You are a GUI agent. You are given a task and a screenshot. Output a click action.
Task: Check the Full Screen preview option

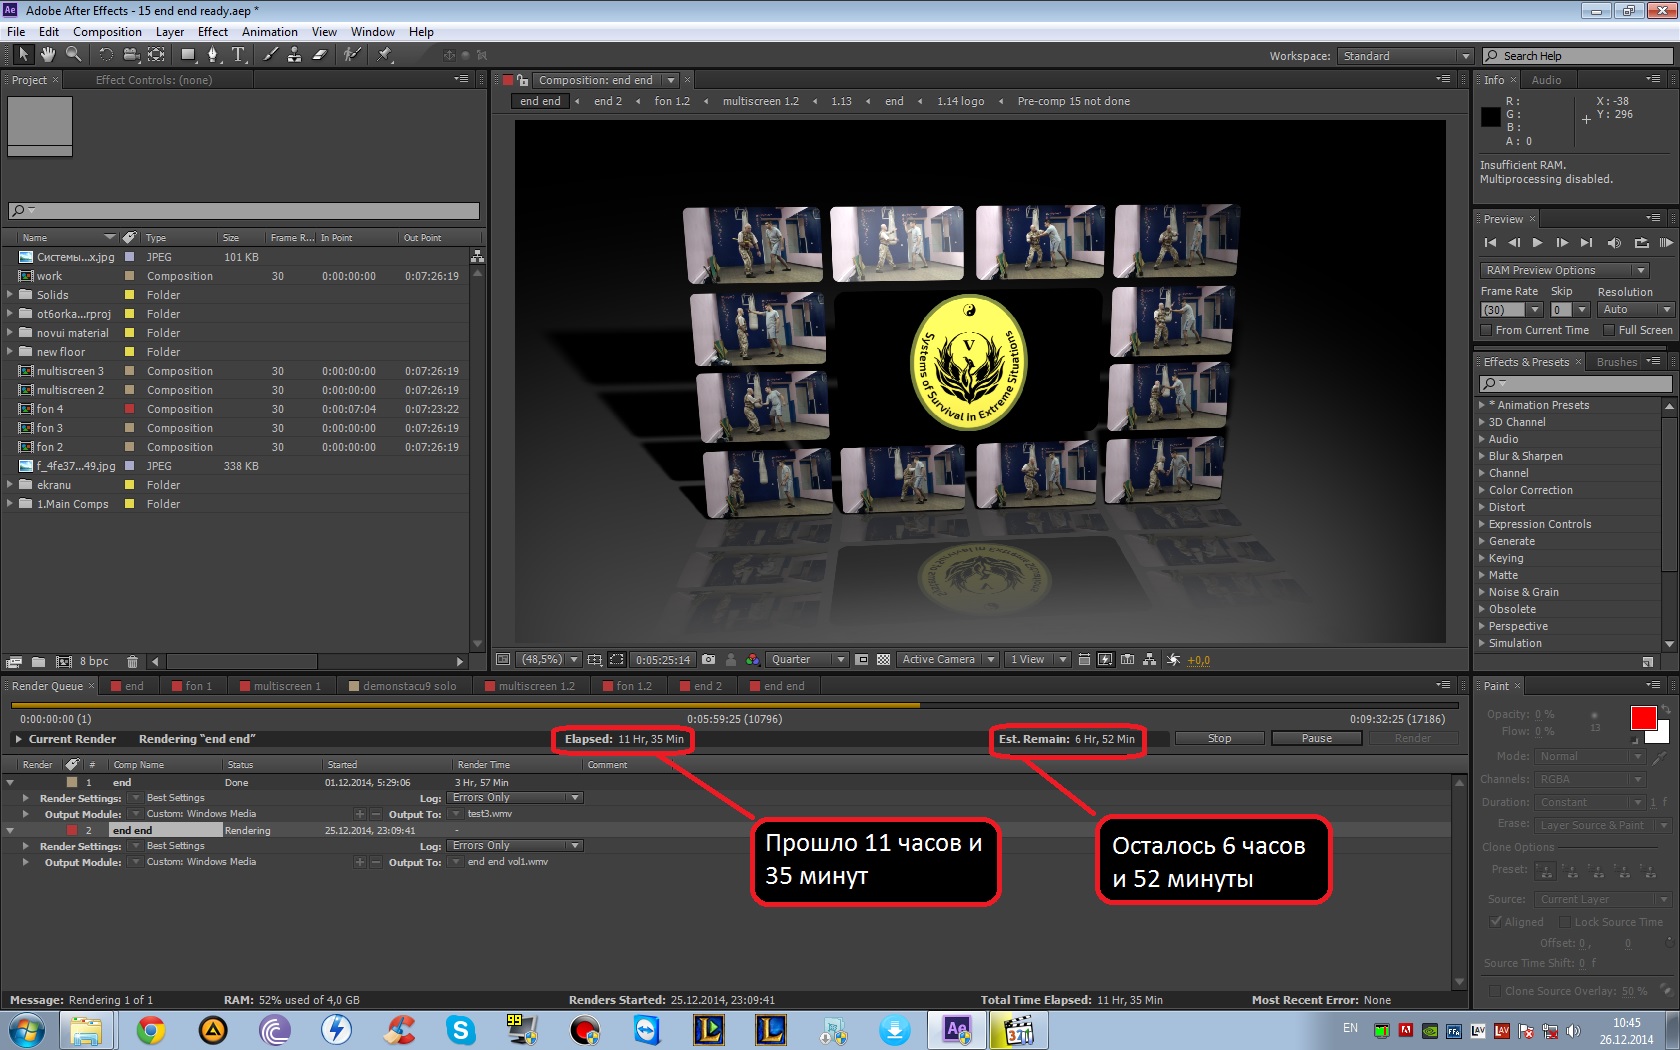[1609, 330]
